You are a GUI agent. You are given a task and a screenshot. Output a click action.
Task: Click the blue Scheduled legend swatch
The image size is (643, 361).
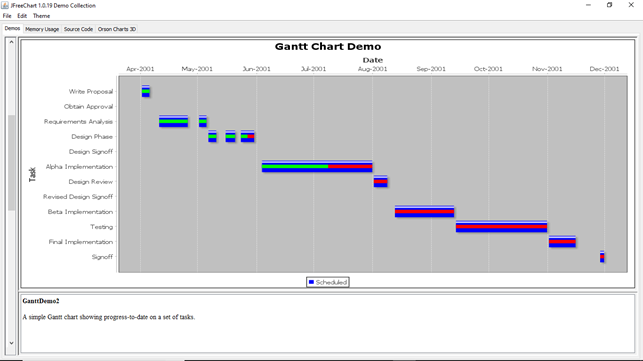pos(311,282)
